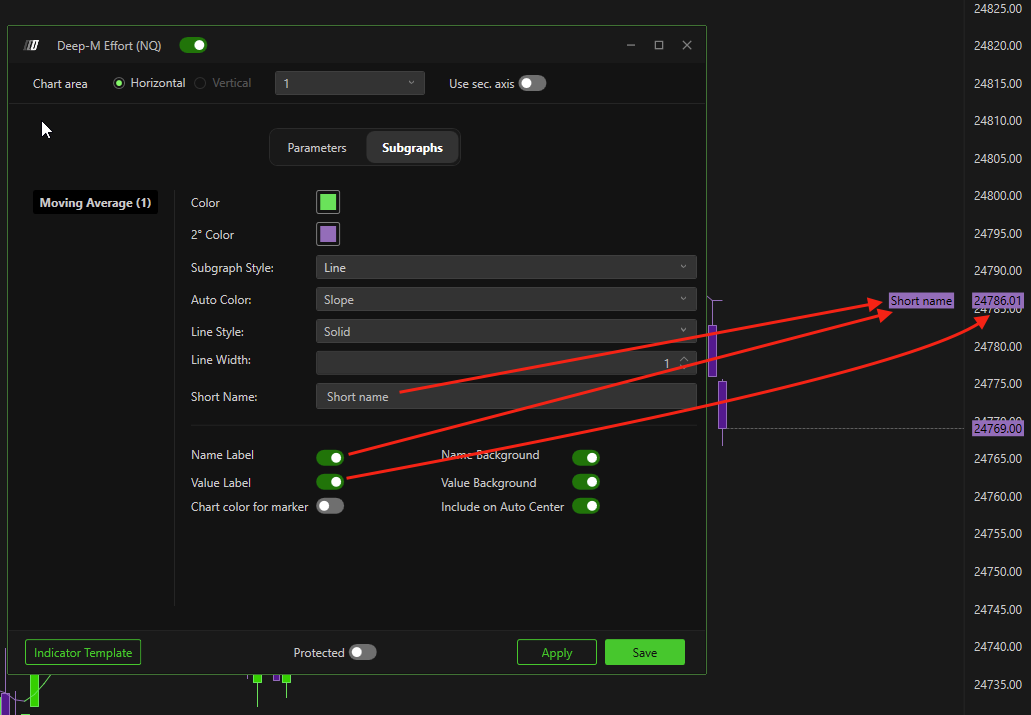1031x715 pixels.
Task: Open the purple 2° Color swatch
Action: (x=328, y=234)
